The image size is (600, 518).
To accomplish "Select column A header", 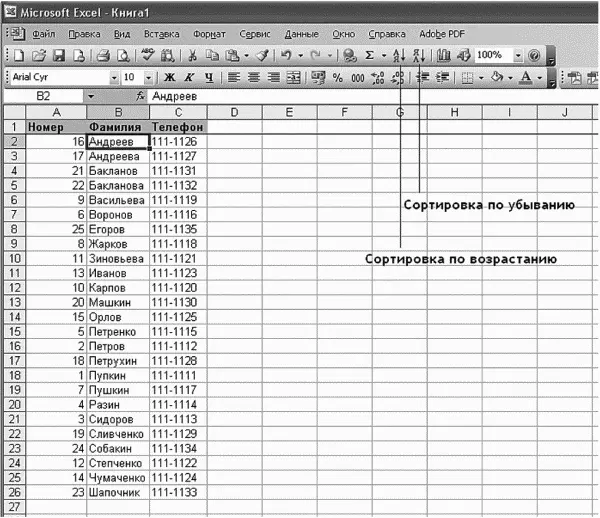I will 56,112.
